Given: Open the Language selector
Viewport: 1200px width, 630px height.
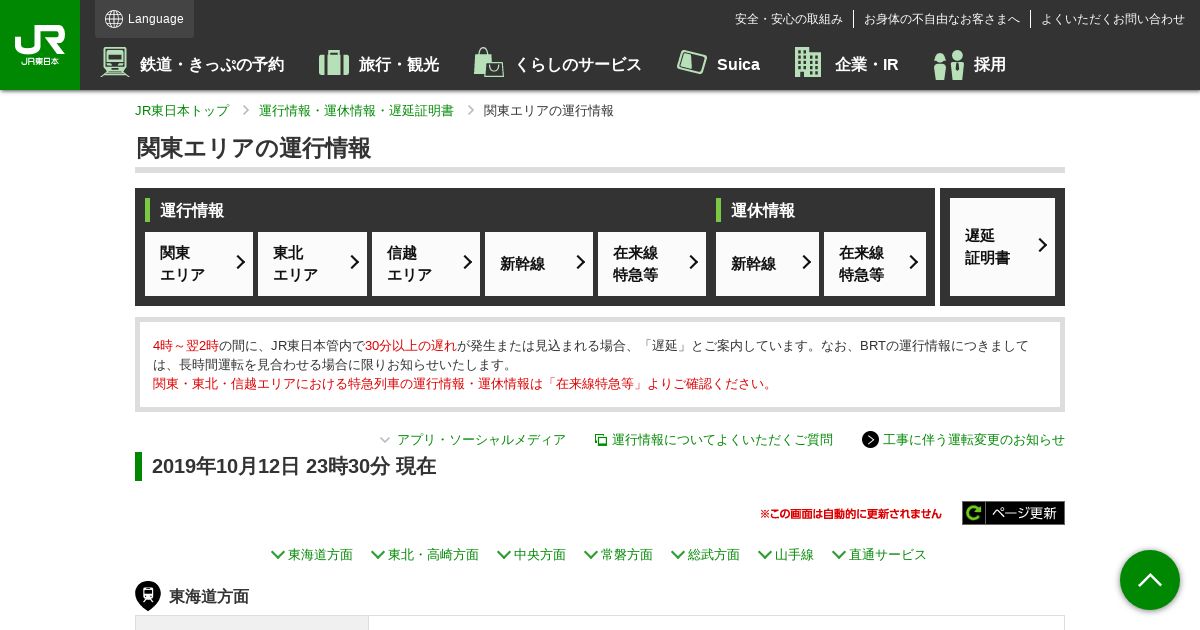Looking at the screenshot, I should [x=144, y=19].
